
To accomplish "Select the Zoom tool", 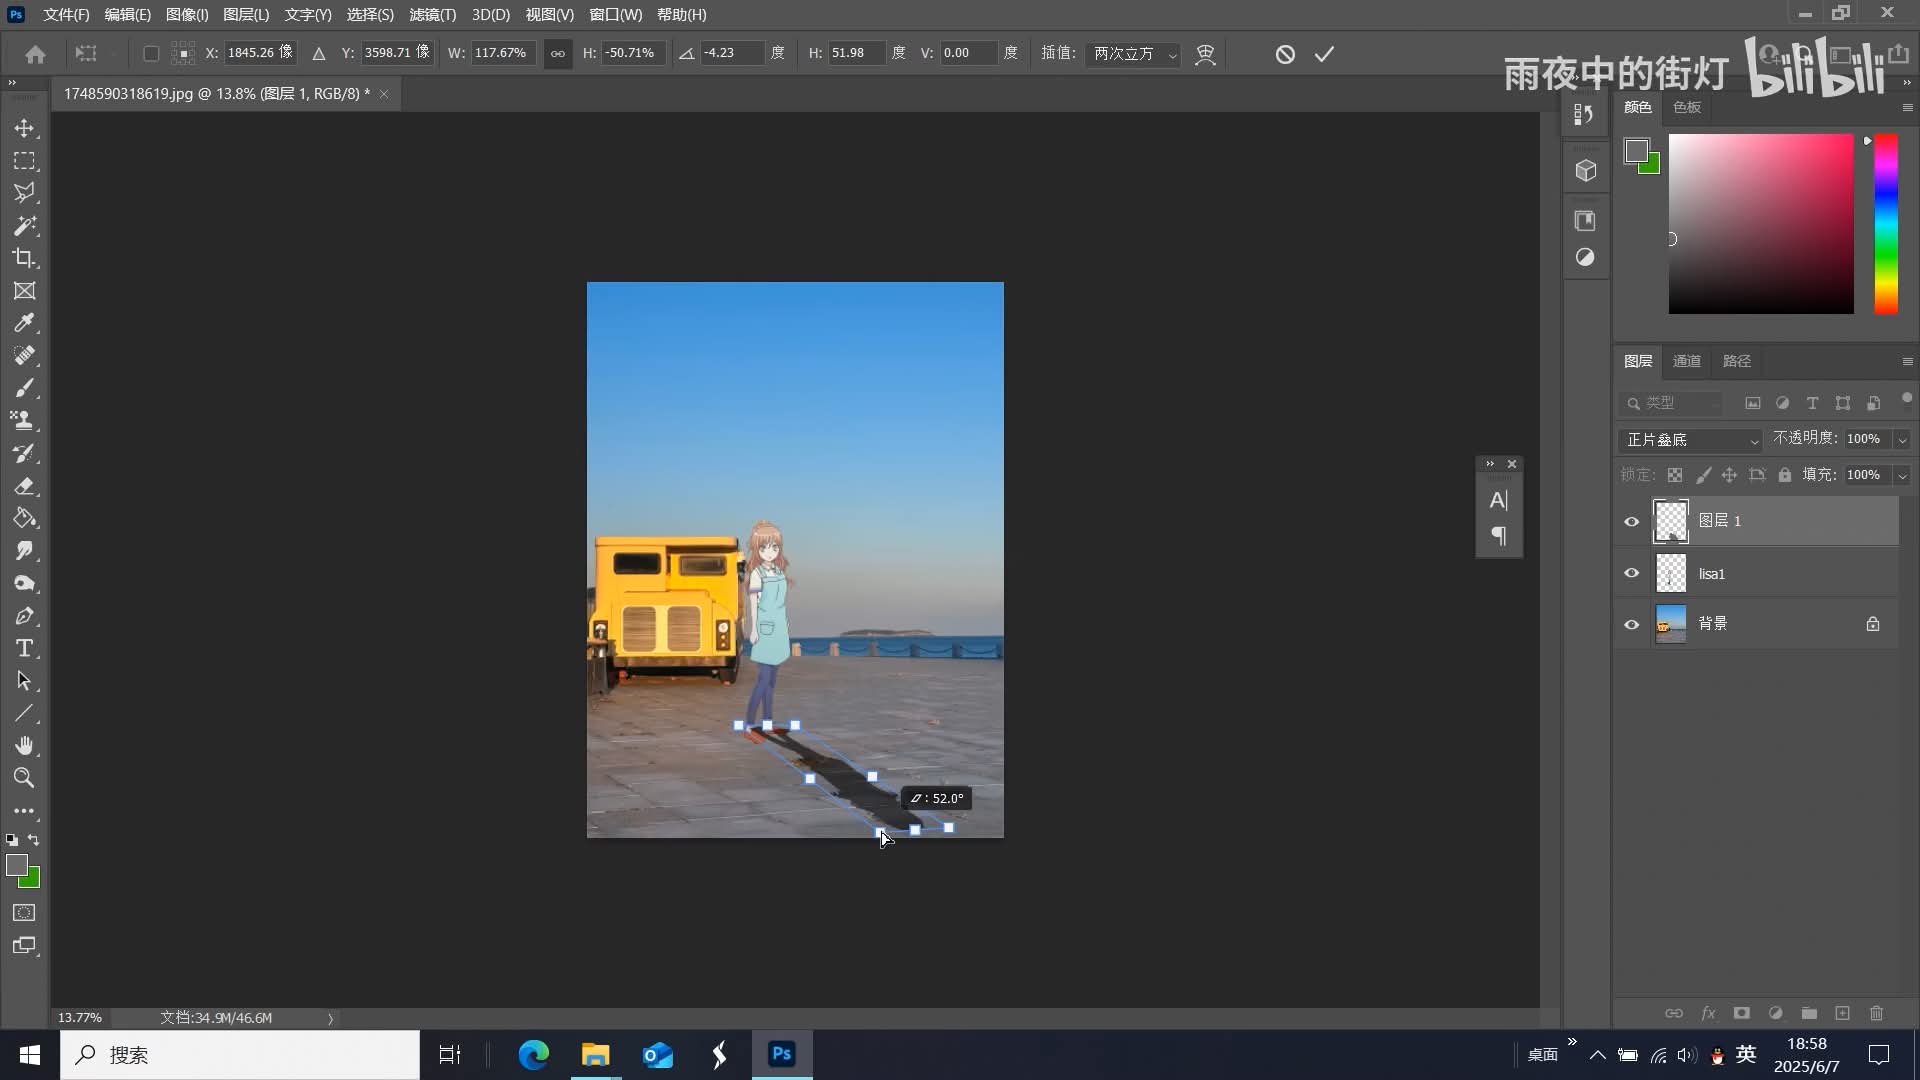I will [24, 778].
